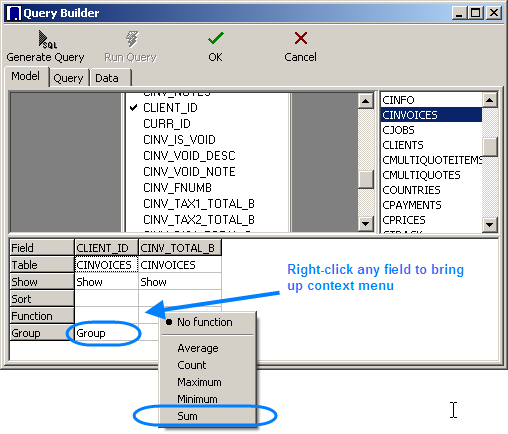This screenshot has width=508, height=434.
Task: Click the Show row header
Action: [x=42, y=282]
